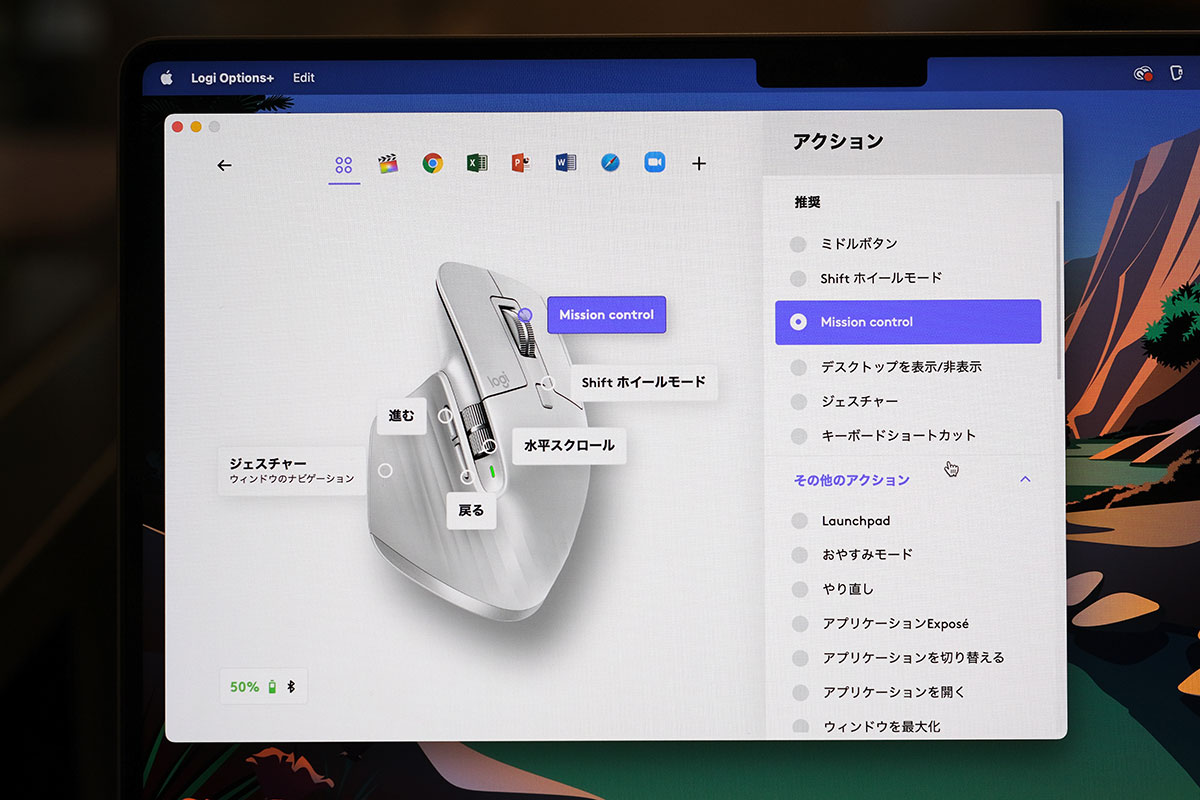This screenshot has width=1200, height=800.
Task: Select the 水平スクロール label
Action: coord(569,445)
